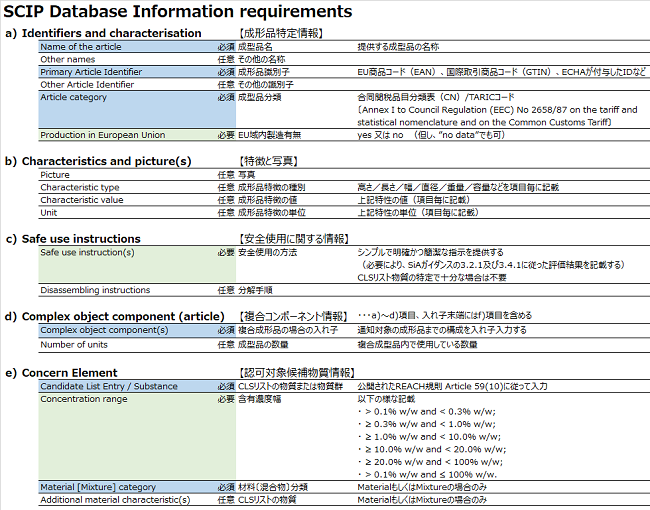Select the 'EU域内製造有無' cell
650x510 pixels.
269,135
